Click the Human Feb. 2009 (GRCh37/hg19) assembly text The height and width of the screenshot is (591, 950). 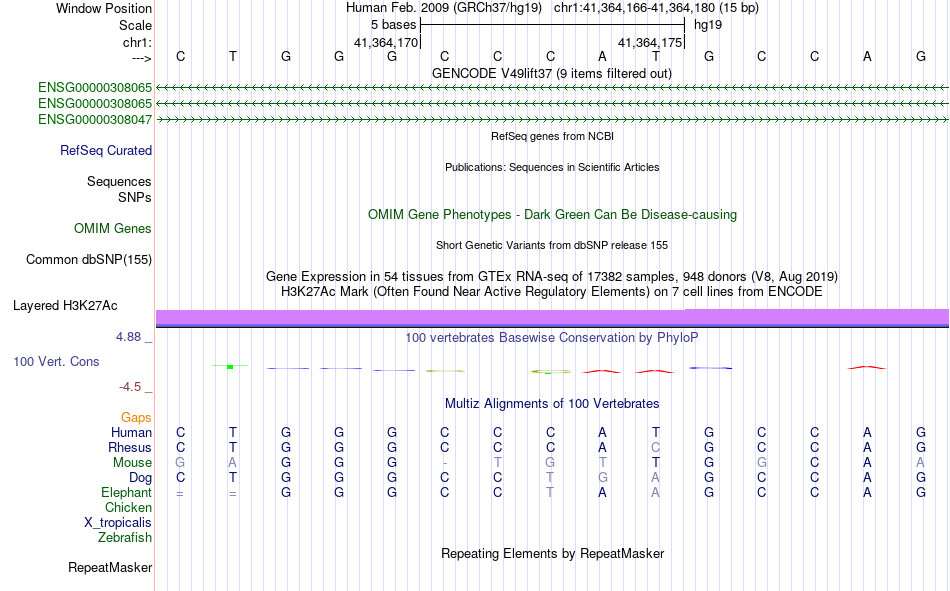445,8
